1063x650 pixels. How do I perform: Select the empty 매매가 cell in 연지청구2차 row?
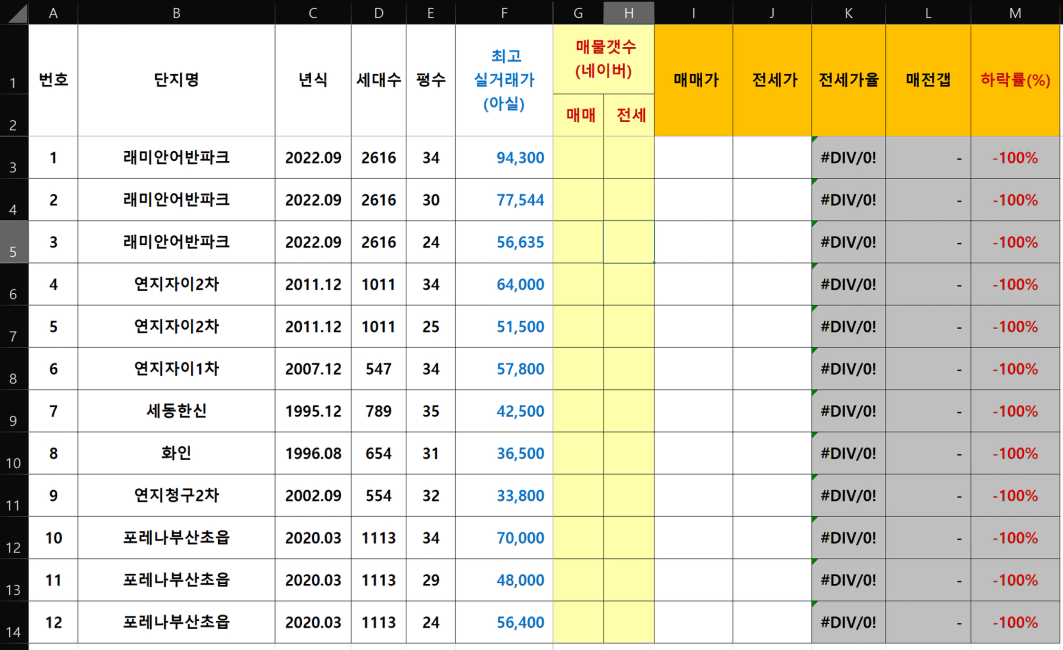coord(693,496)
